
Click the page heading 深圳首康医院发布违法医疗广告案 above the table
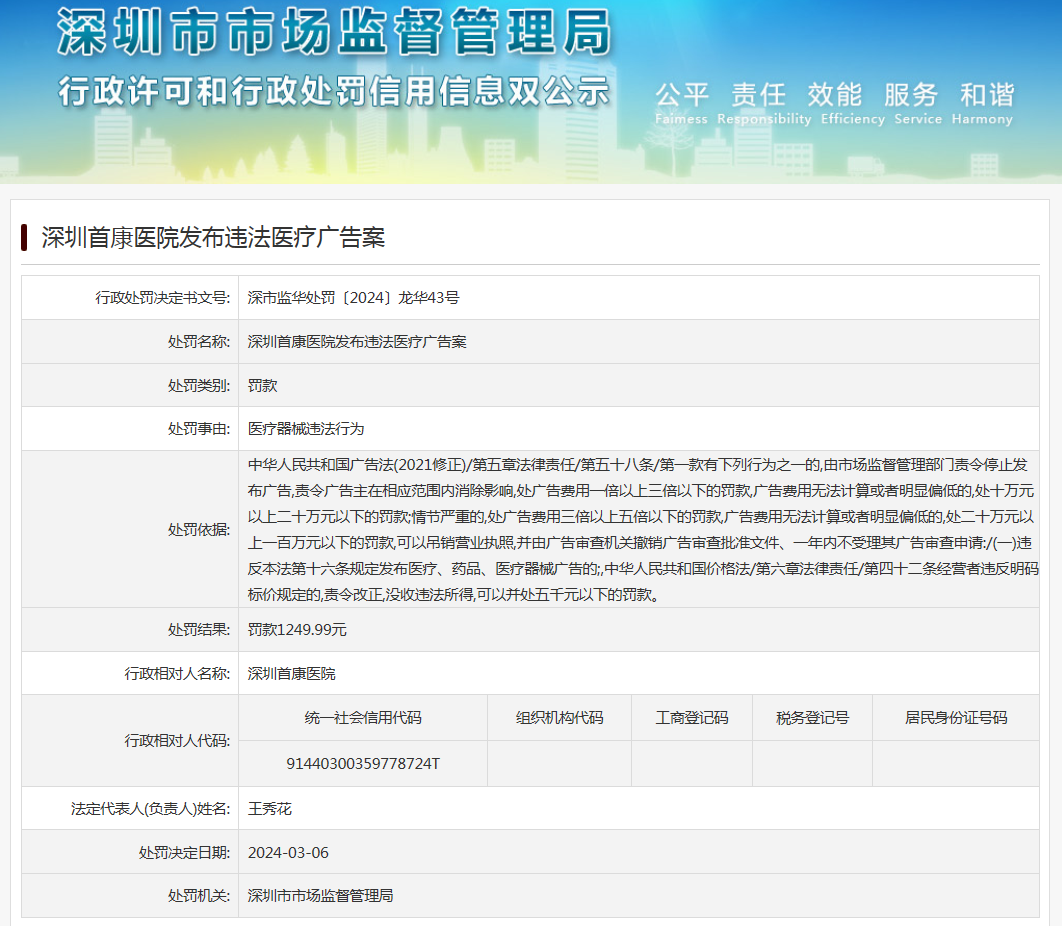coord(213,238)
